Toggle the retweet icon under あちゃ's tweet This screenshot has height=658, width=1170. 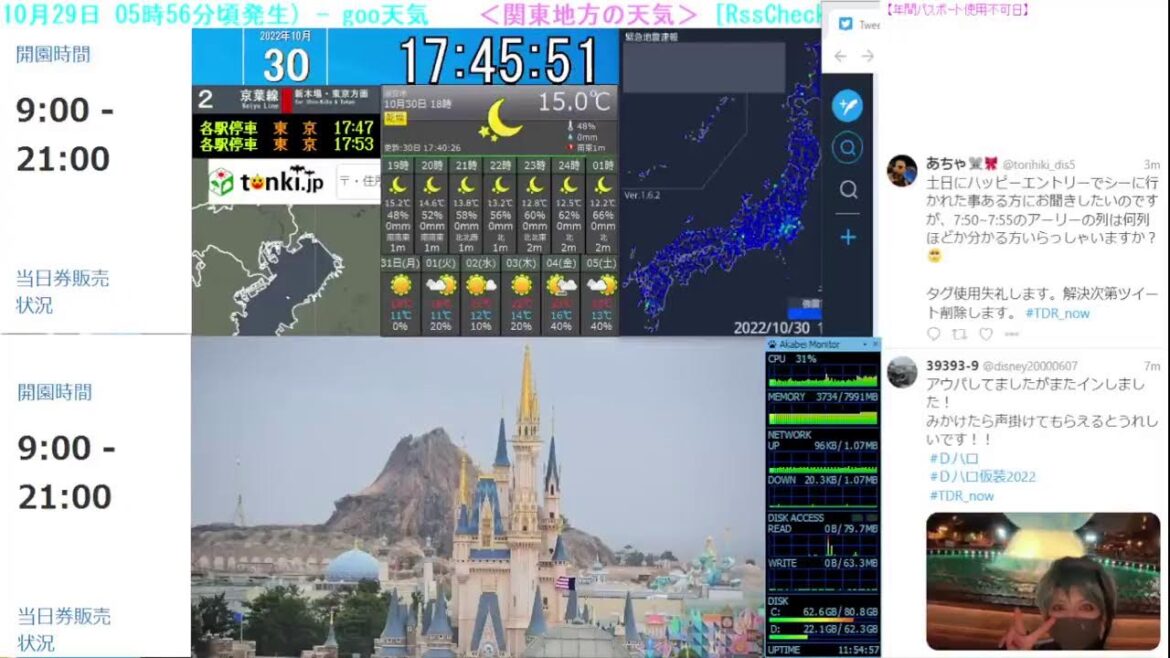[960, 334]
